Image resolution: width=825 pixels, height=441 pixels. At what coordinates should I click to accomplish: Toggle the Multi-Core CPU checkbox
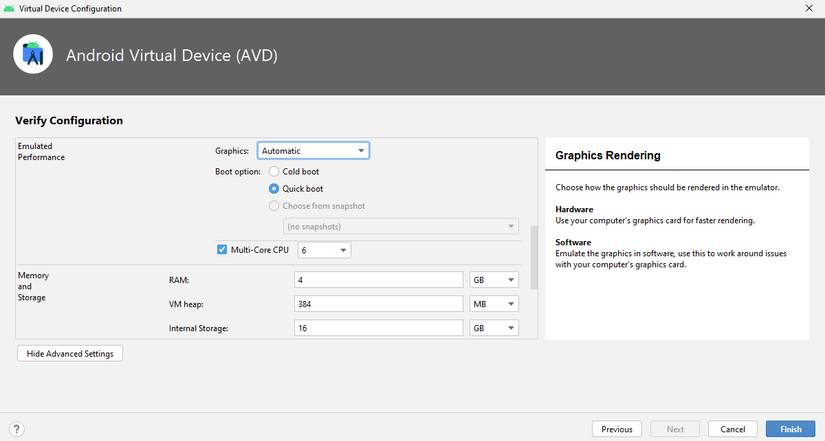tap(222, 249)
